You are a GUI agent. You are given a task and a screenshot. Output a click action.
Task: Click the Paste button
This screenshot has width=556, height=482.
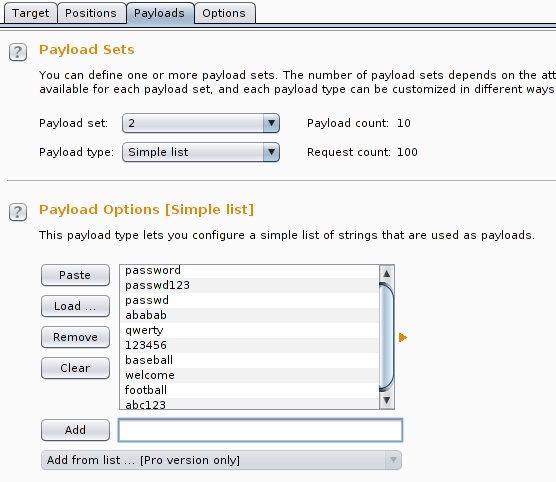click(x=75, y=275)
